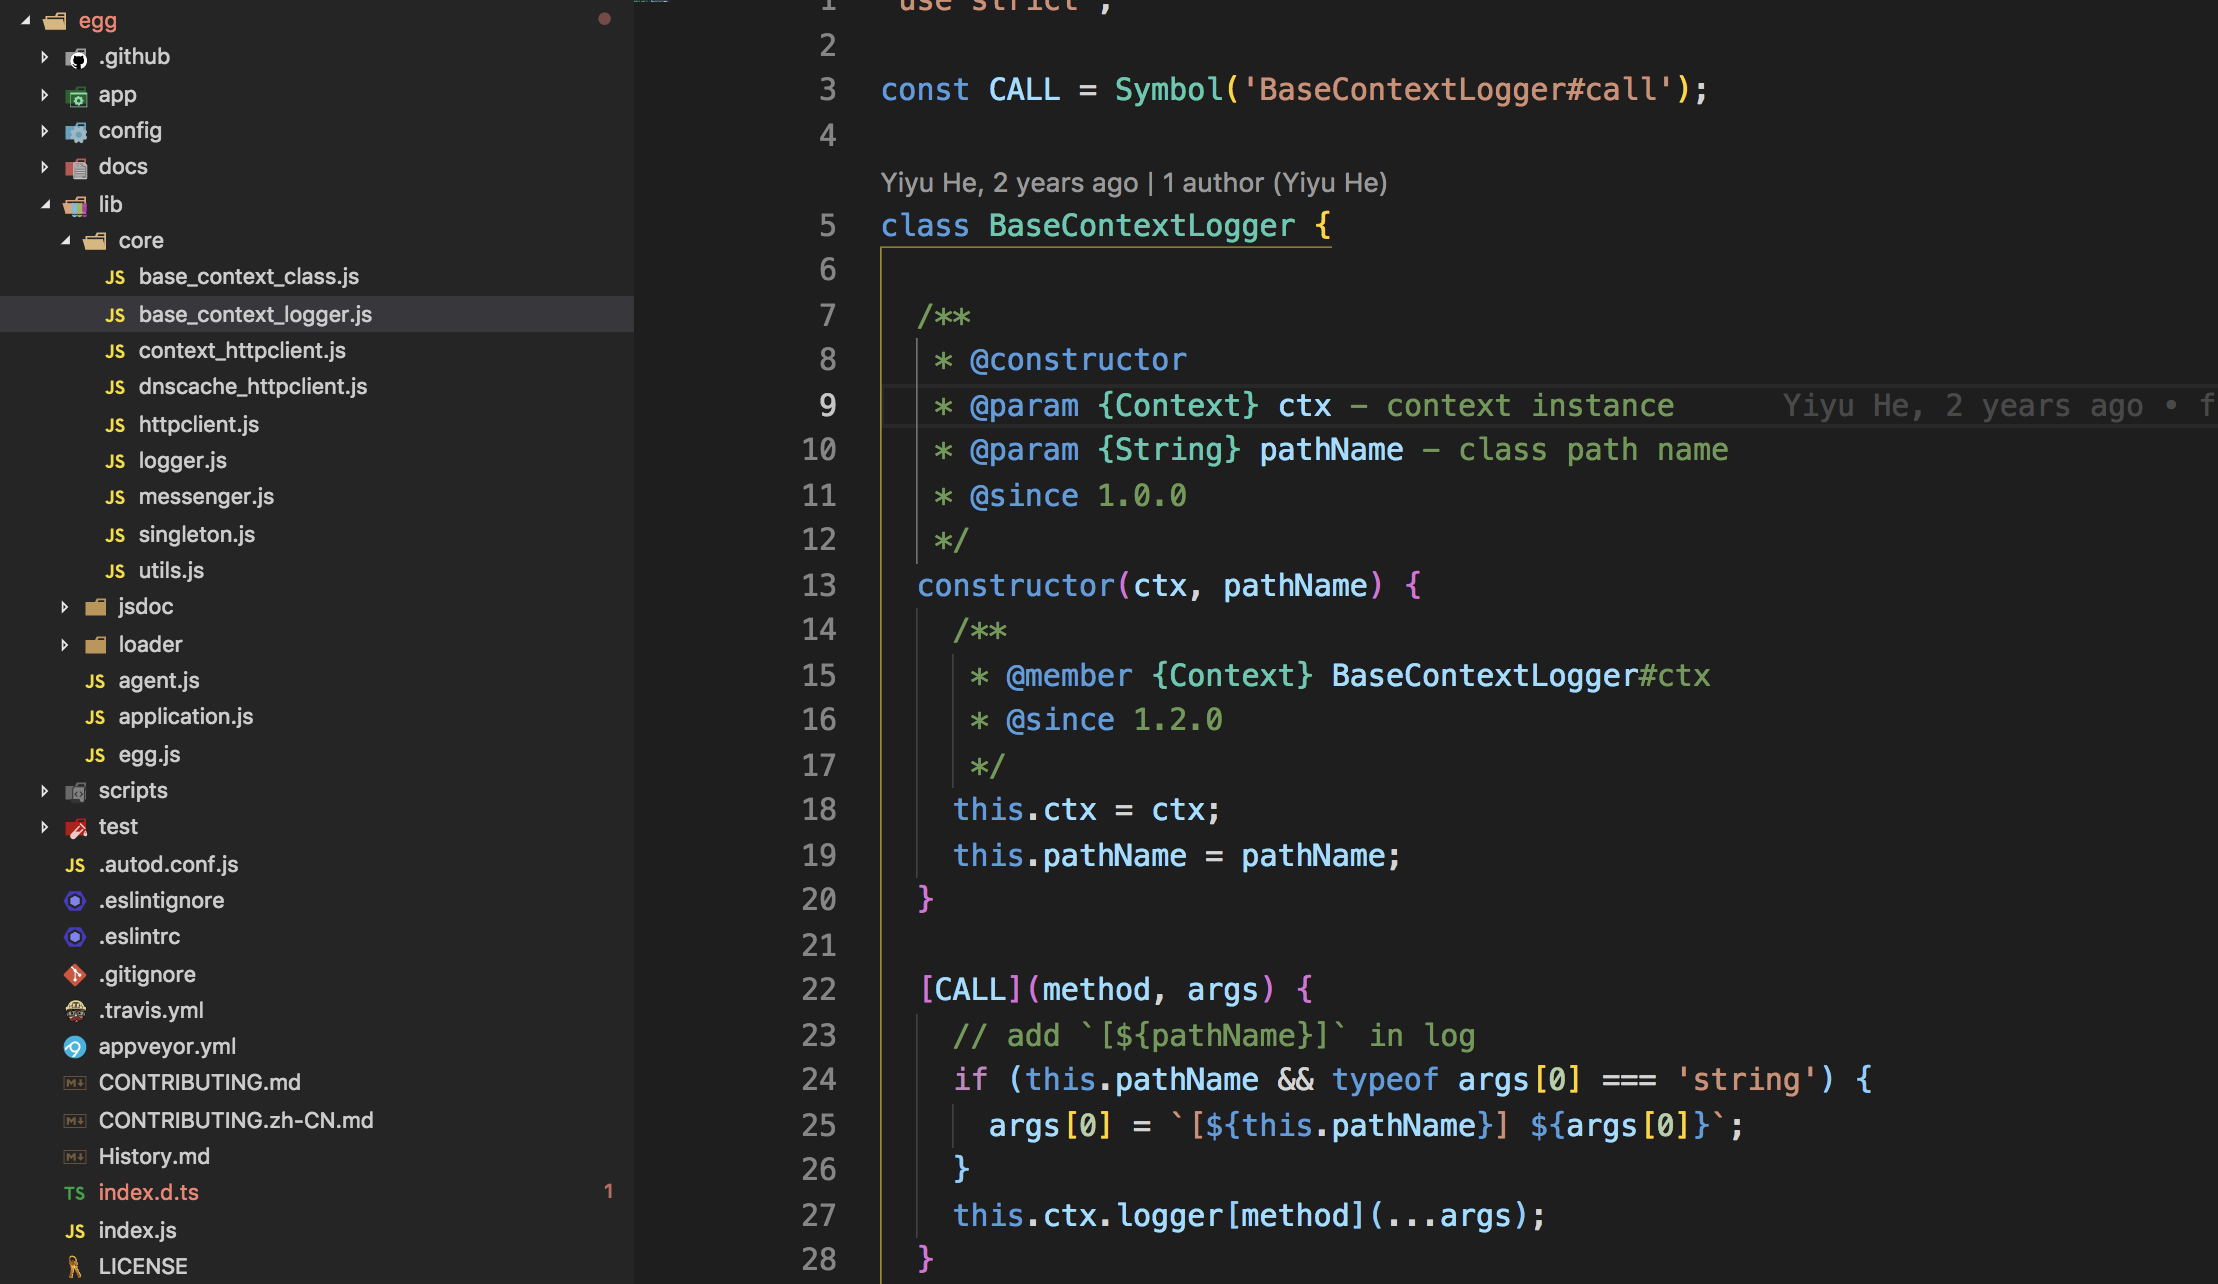Click markdown icon beside History.md
Viewport: 2218px width, 1284px height.
tap(75, 1157)
